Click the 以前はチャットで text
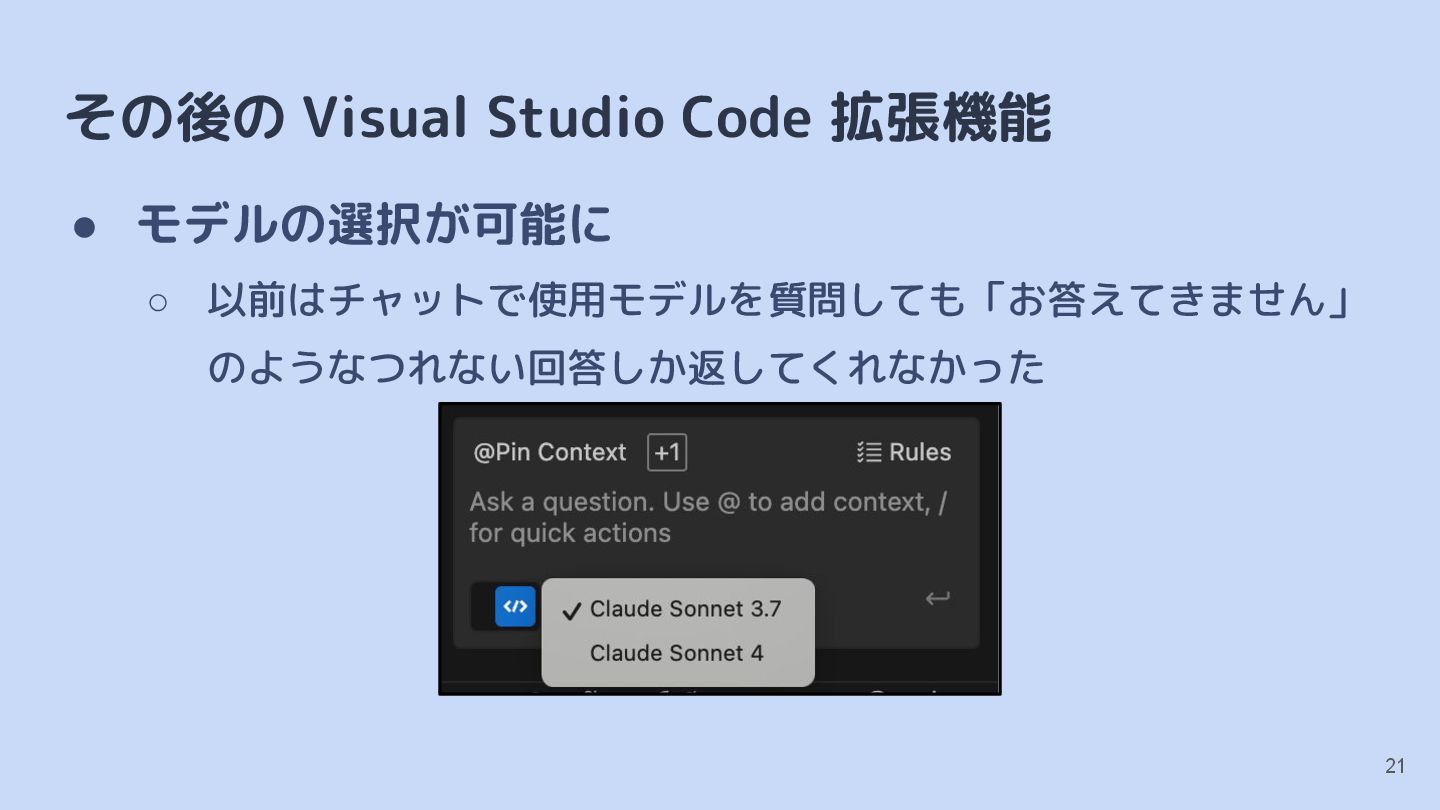The width and height of the screenshot is (1440, 810). [366, 300]
